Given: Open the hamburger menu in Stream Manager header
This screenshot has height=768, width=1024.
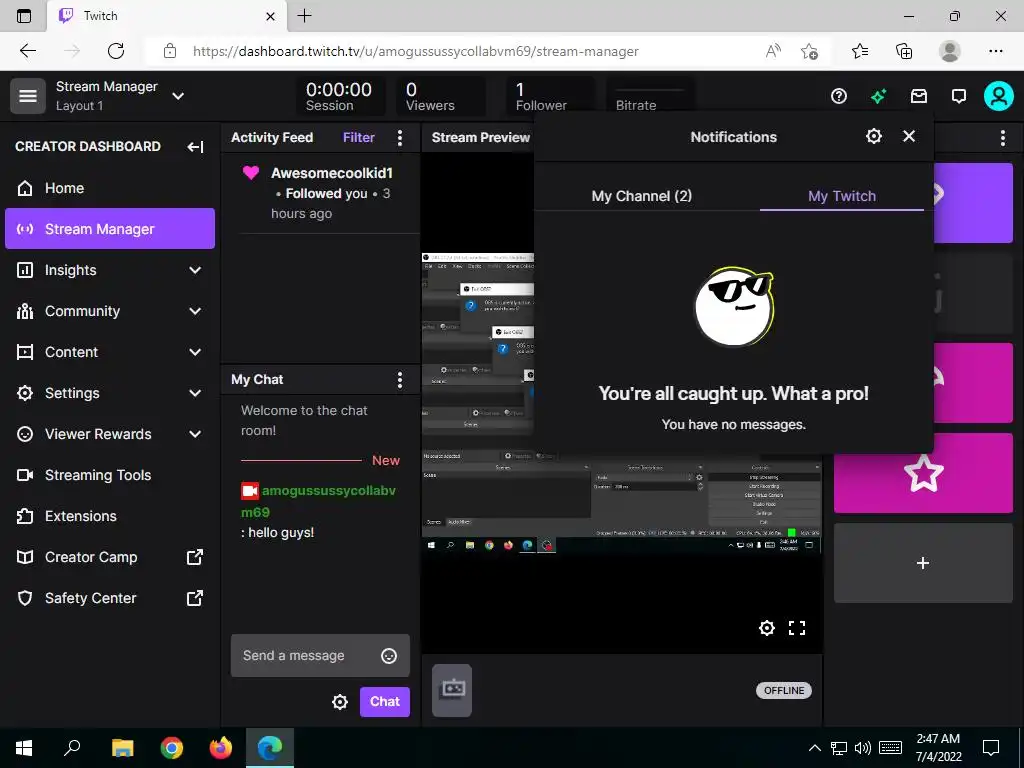Looking at the screenshot, I should 27,96.
